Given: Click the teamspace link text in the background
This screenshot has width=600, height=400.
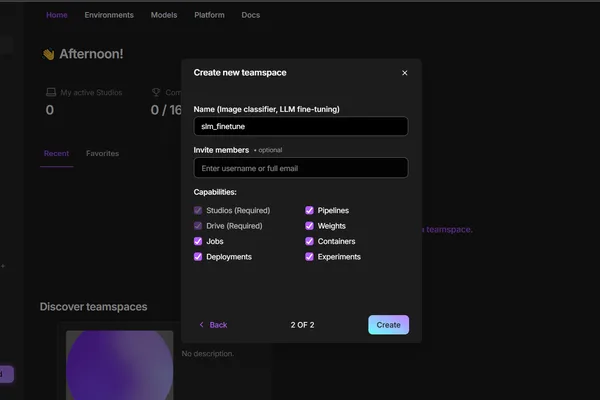Looking at the screenshot, I should (x=447, y=230).
